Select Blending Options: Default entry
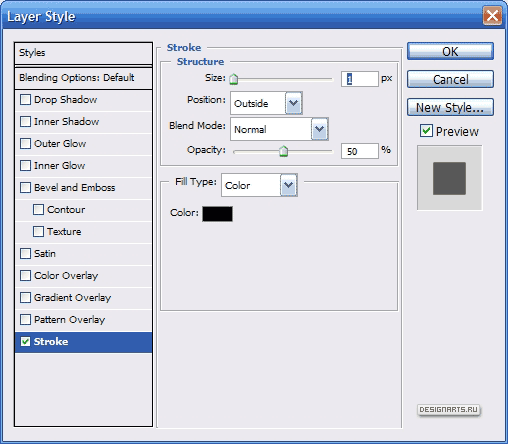This screenshot has width=508, height=444. [x=83, y=78]
